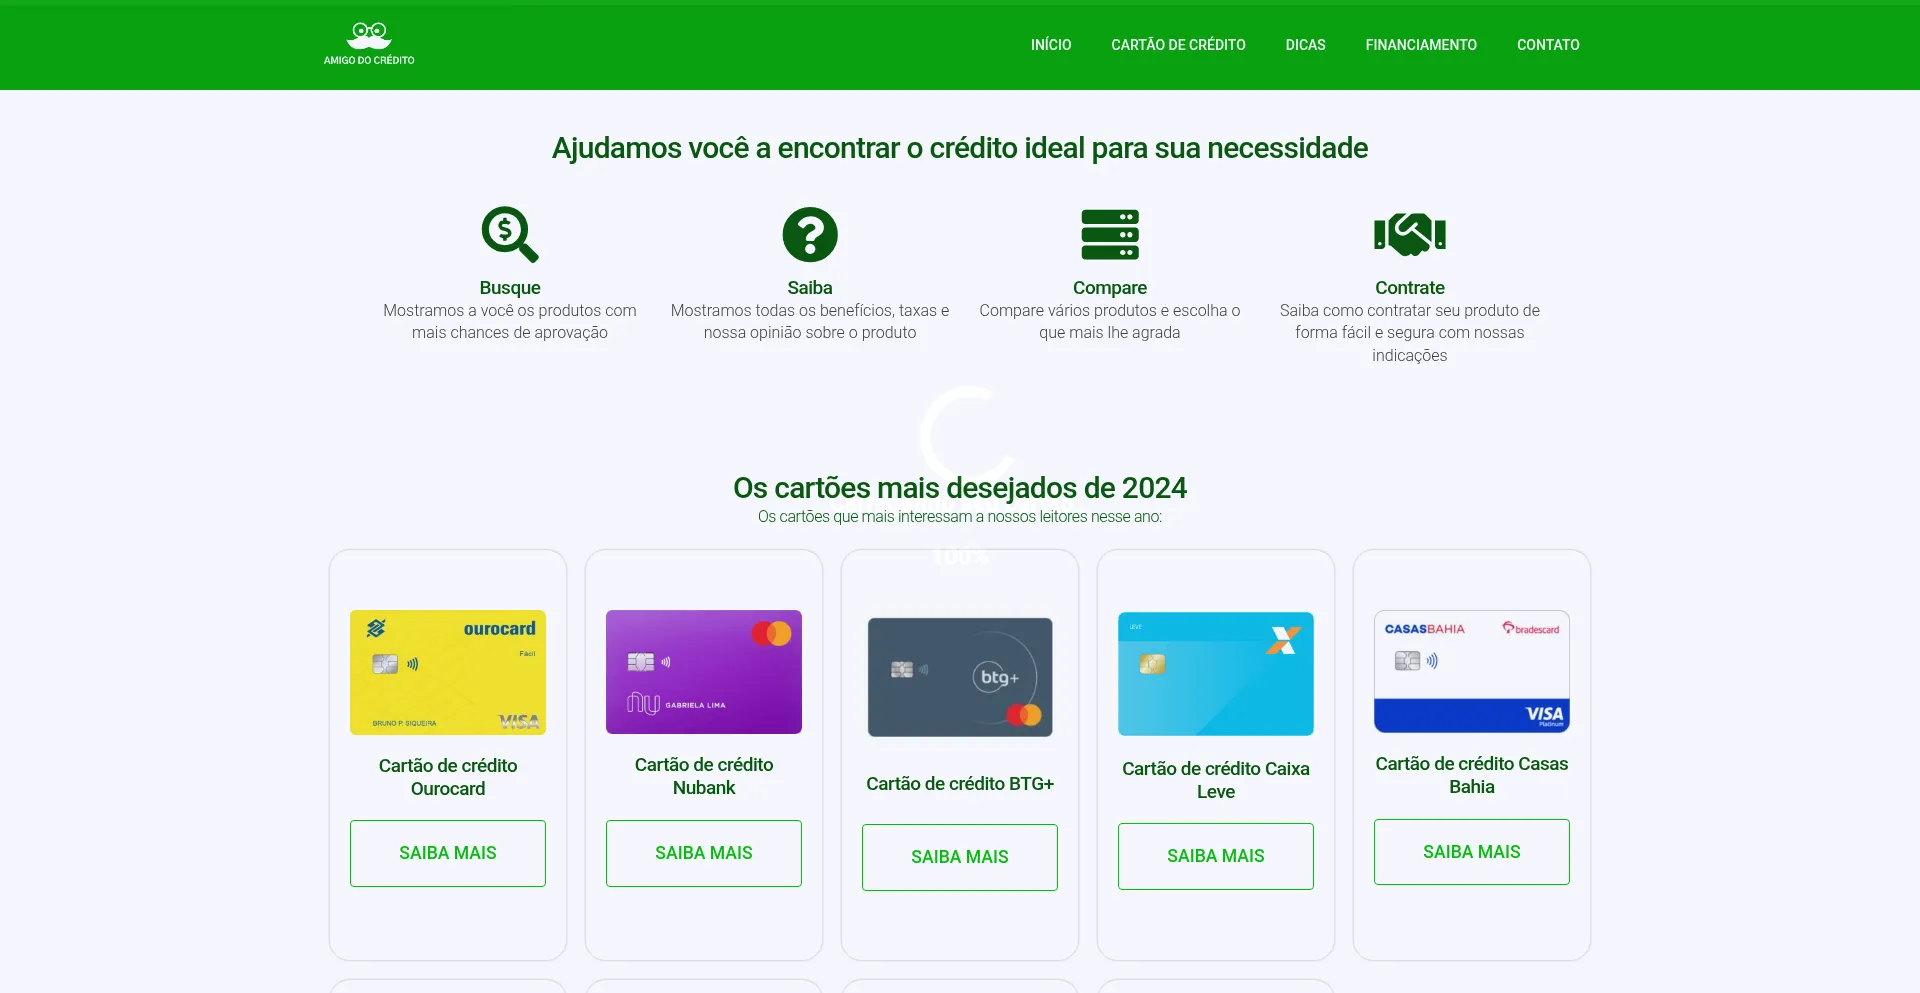Image resolution: width=1920 pixels, height=993 pixels.
Task: Click the Saiba heading text
Action: coord(810,288)
